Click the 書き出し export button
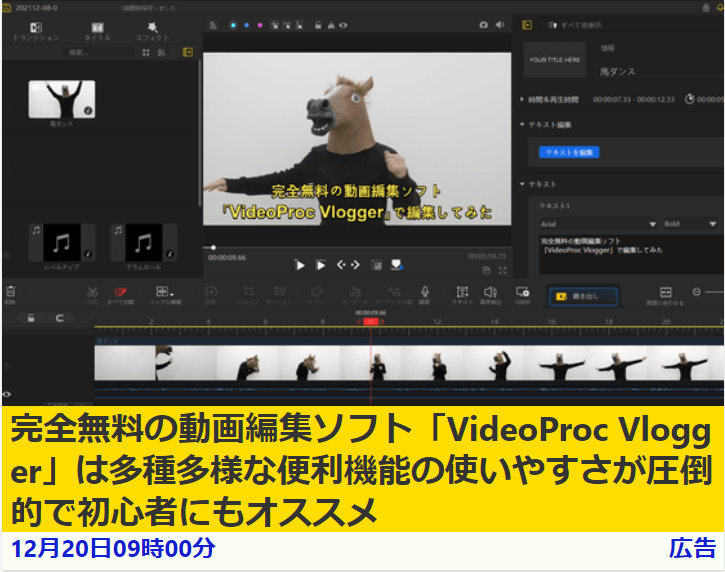The height and width of the screenshot is (572, 725). coord(583,296)
